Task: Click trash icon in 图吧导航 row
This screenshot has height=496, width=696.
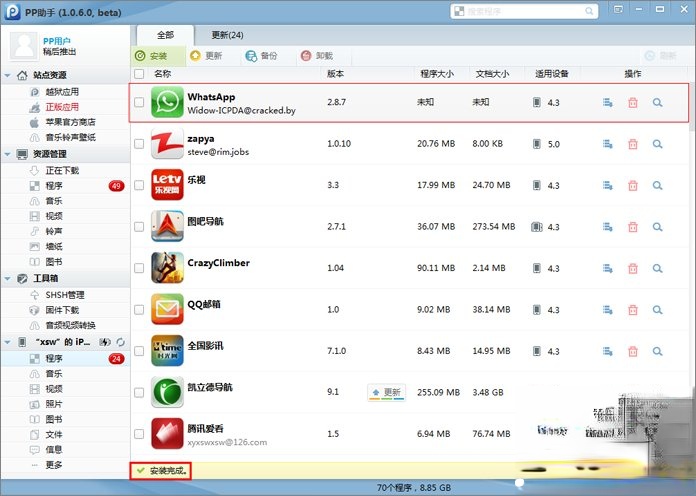Action: (633, 227)
